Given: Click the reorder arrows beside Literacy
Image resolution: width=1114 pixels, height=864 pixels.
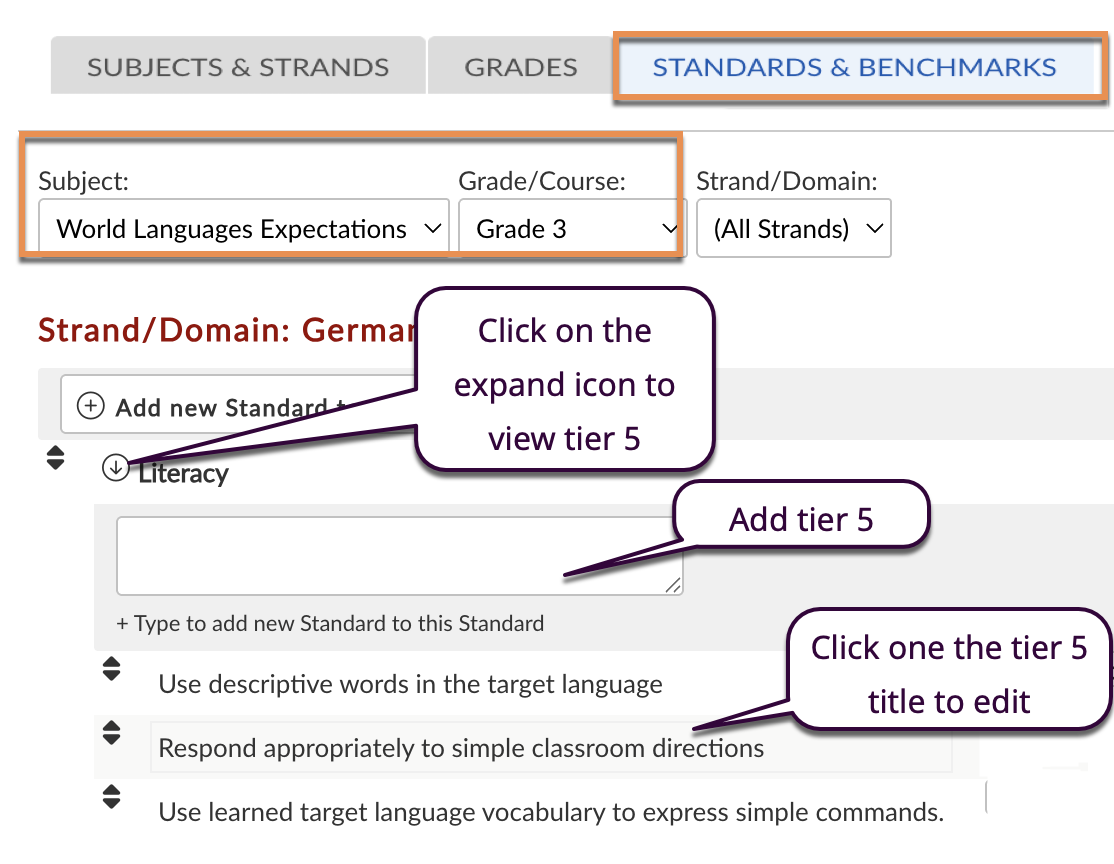Looking at the screenshot, I should 56,459.
